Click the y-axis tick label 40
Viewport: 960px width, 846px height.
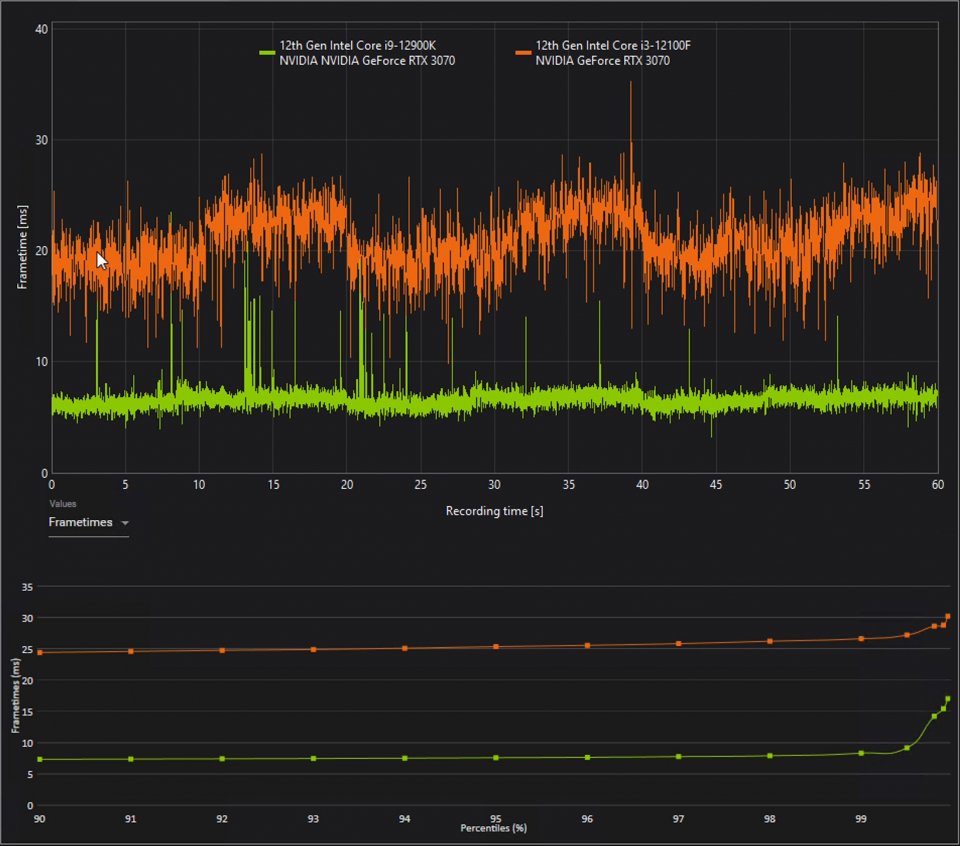[41, 29]
